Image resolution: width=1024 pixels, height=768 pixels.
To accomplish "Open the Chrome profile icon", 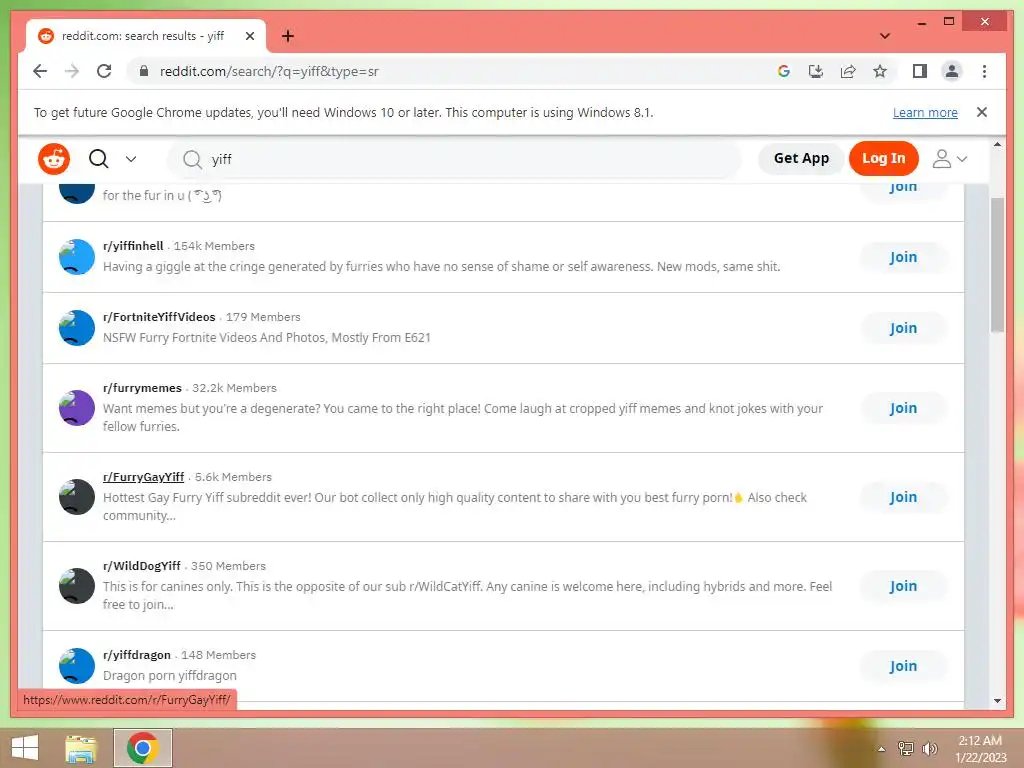I will (x=952, y=71).
